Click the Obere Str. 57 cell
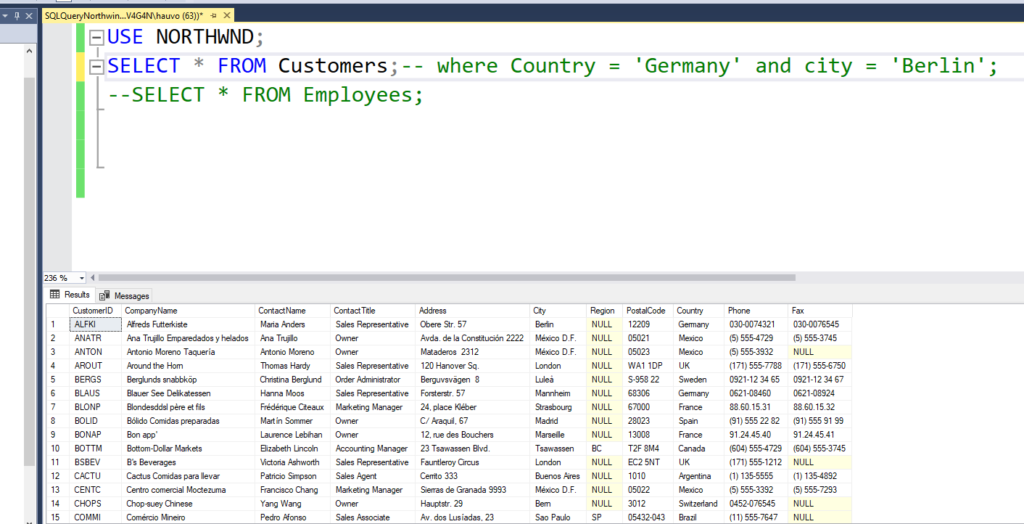This screenshot has height=524, width=1024. pyautogui.click(x=472, y=324)
